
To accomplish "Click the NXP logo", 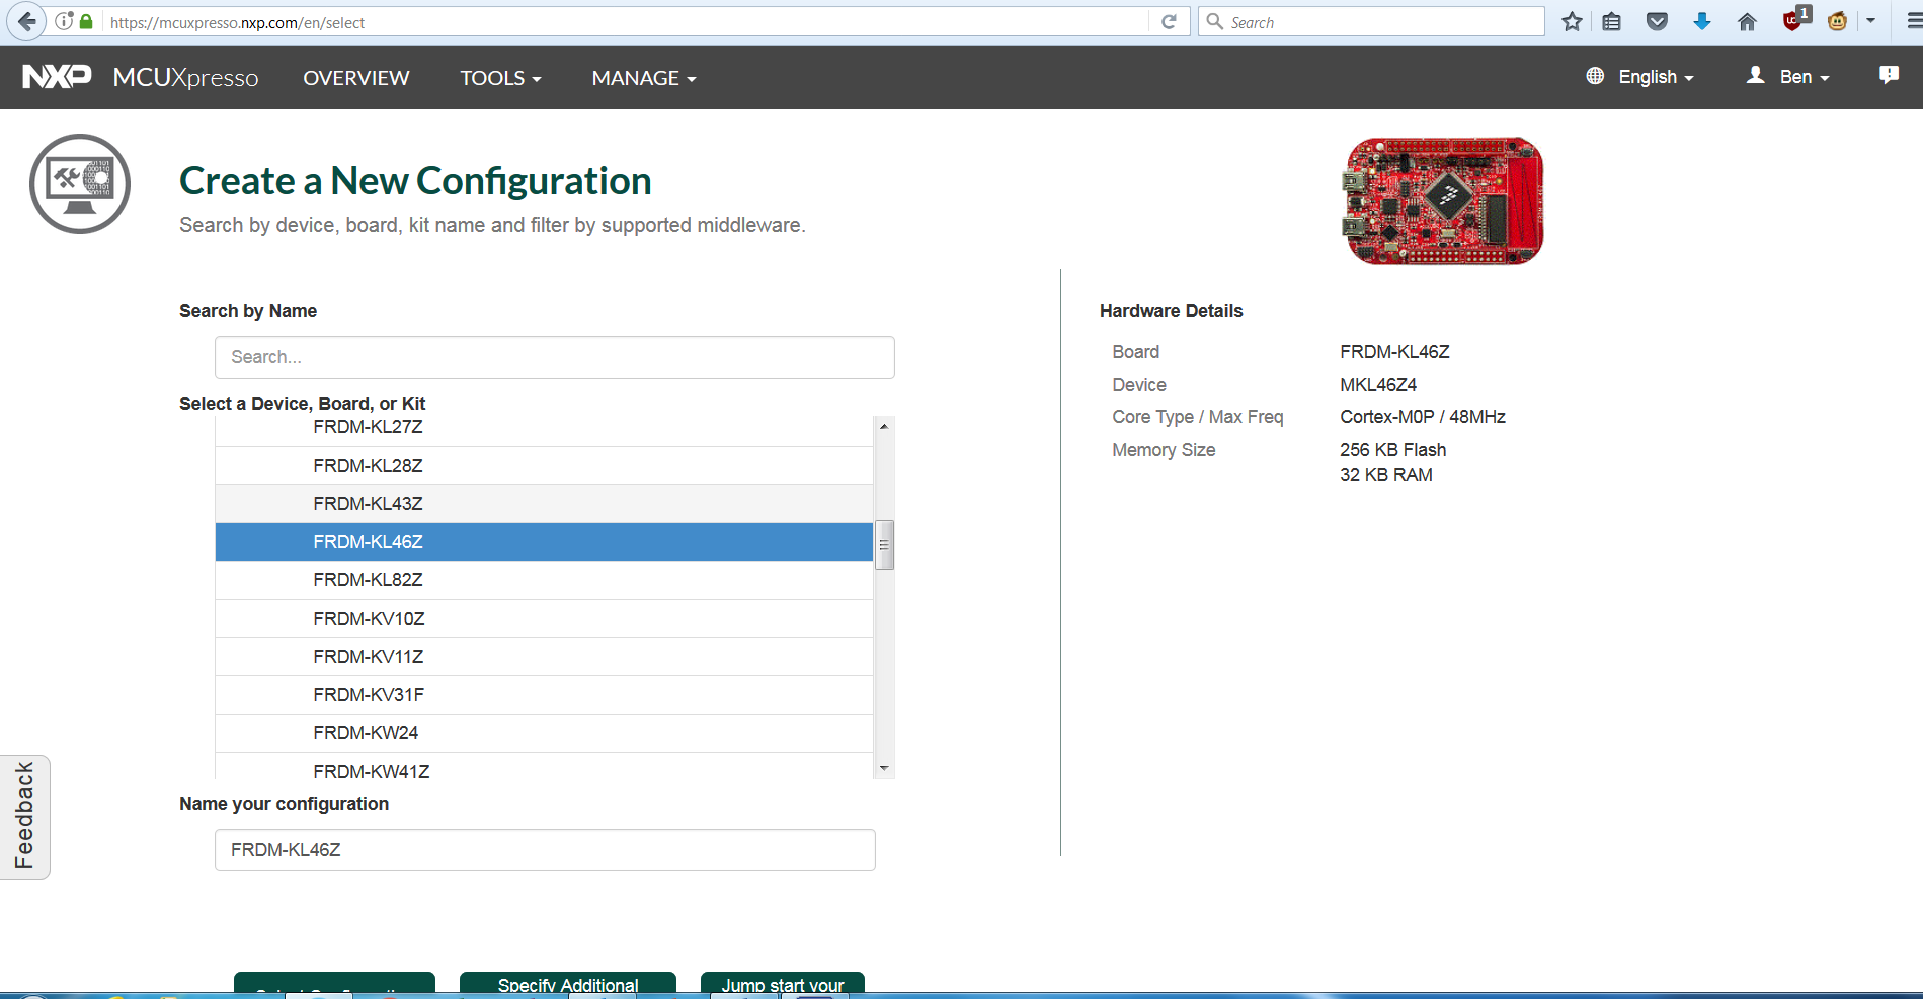I will pos(57,77).
